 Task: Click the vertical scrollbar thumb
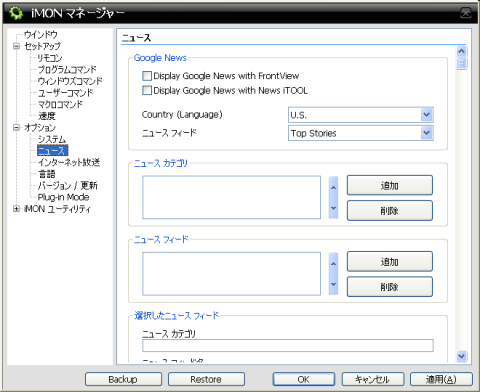(x=461, y=63)
